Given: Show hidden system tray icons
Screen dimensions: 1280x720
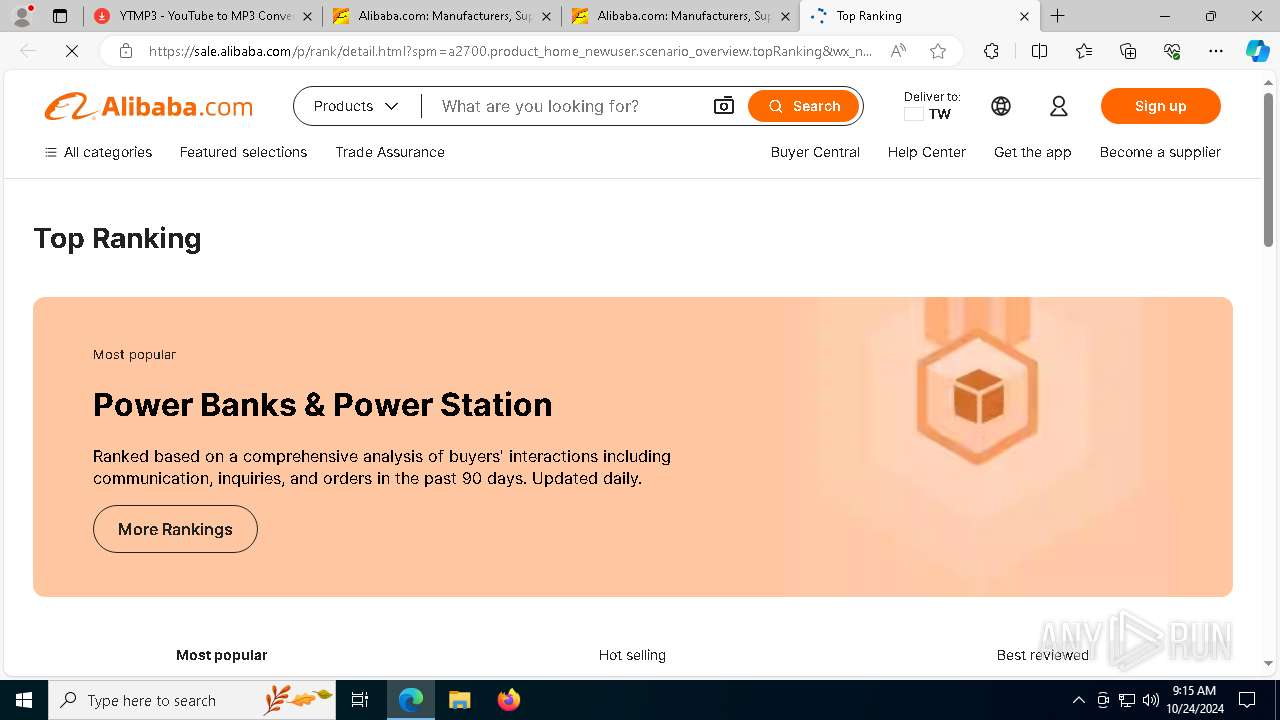Looking at the screenshot, I should coord(1078,700).
